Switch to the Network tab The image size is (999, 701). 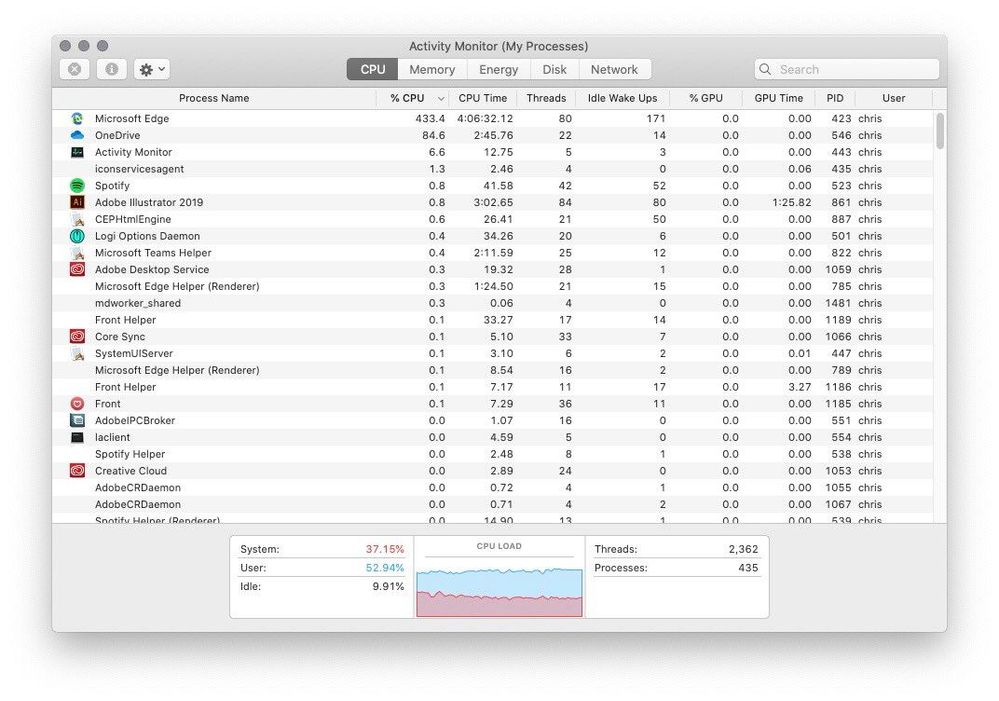pos(614,69)
